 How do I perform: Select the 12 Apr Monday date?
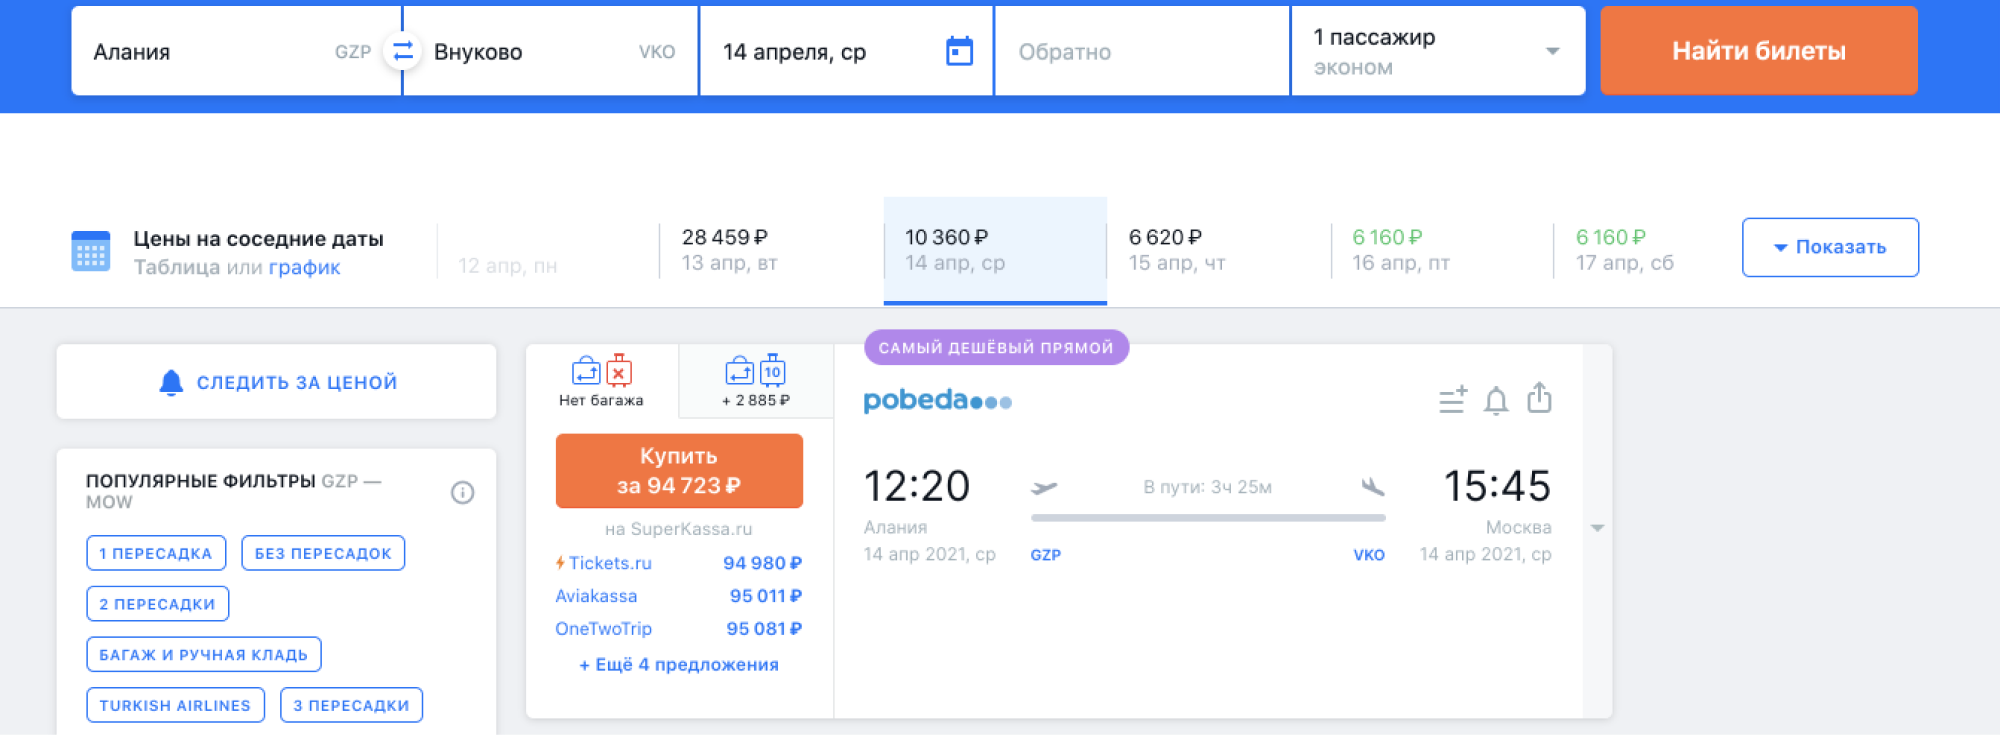point(548,250)
